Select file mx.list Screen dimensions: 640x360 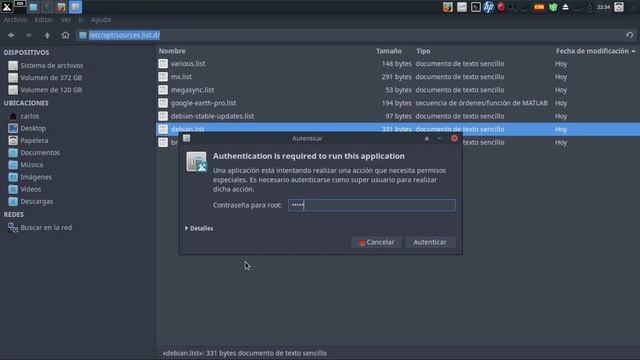click(x=181, y=77)
